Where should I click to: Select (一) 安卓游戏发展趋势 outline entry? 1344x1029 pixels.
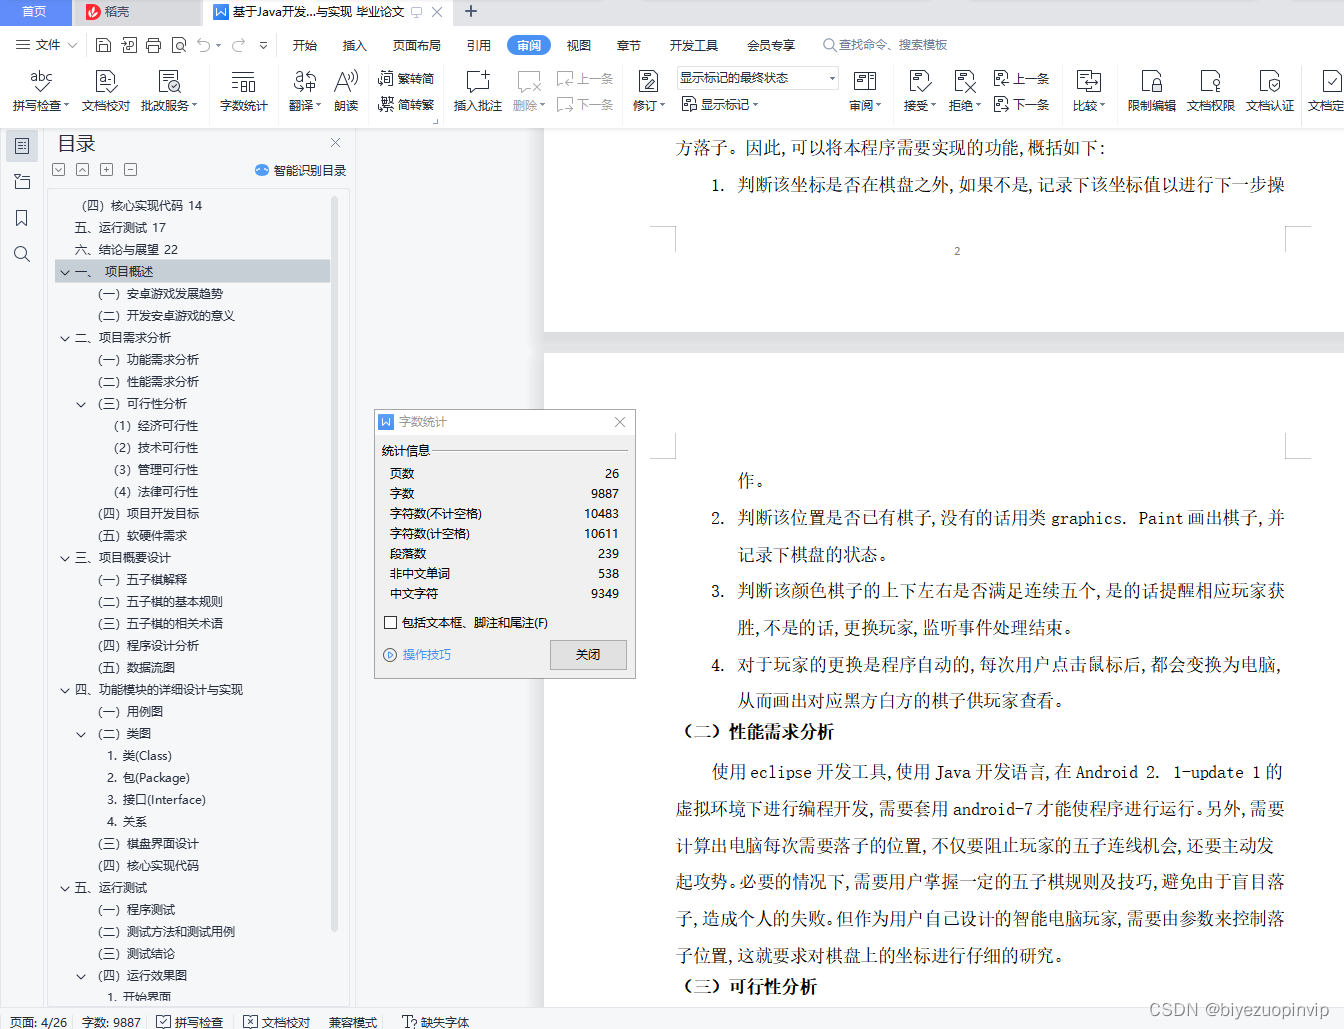161,294
